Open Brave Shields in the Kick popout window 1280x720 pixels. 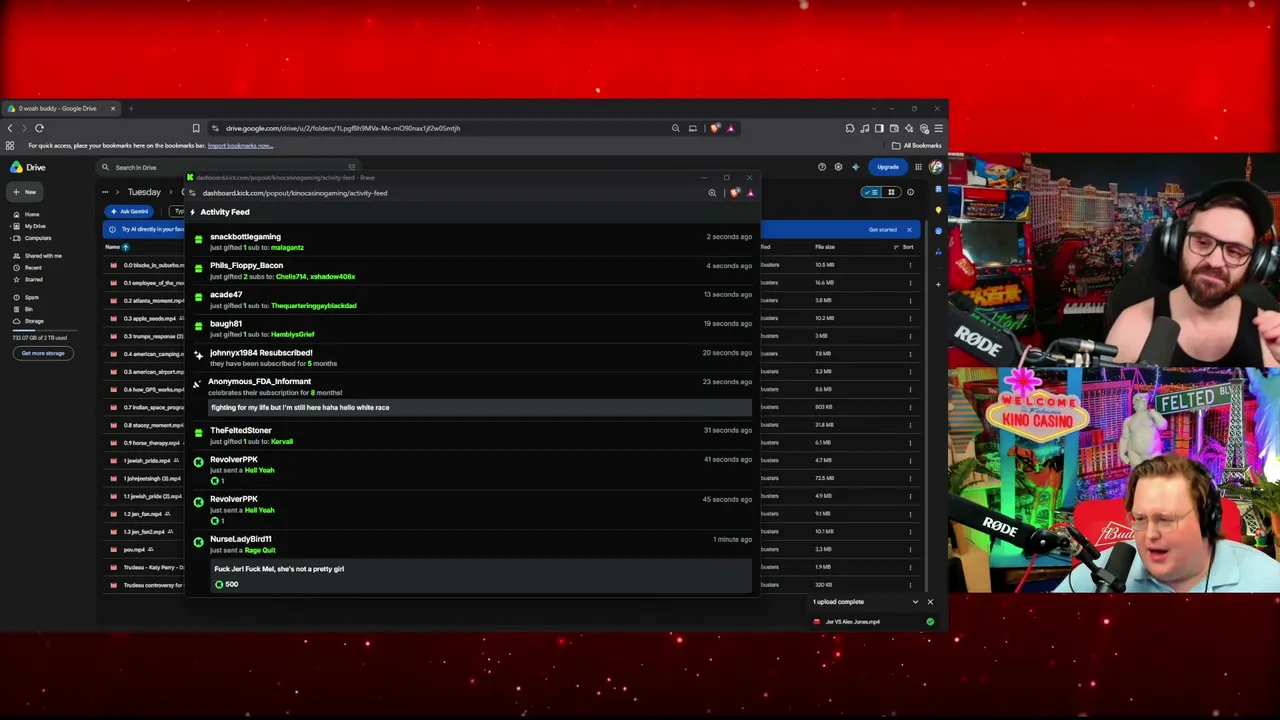tap(735, 193)
